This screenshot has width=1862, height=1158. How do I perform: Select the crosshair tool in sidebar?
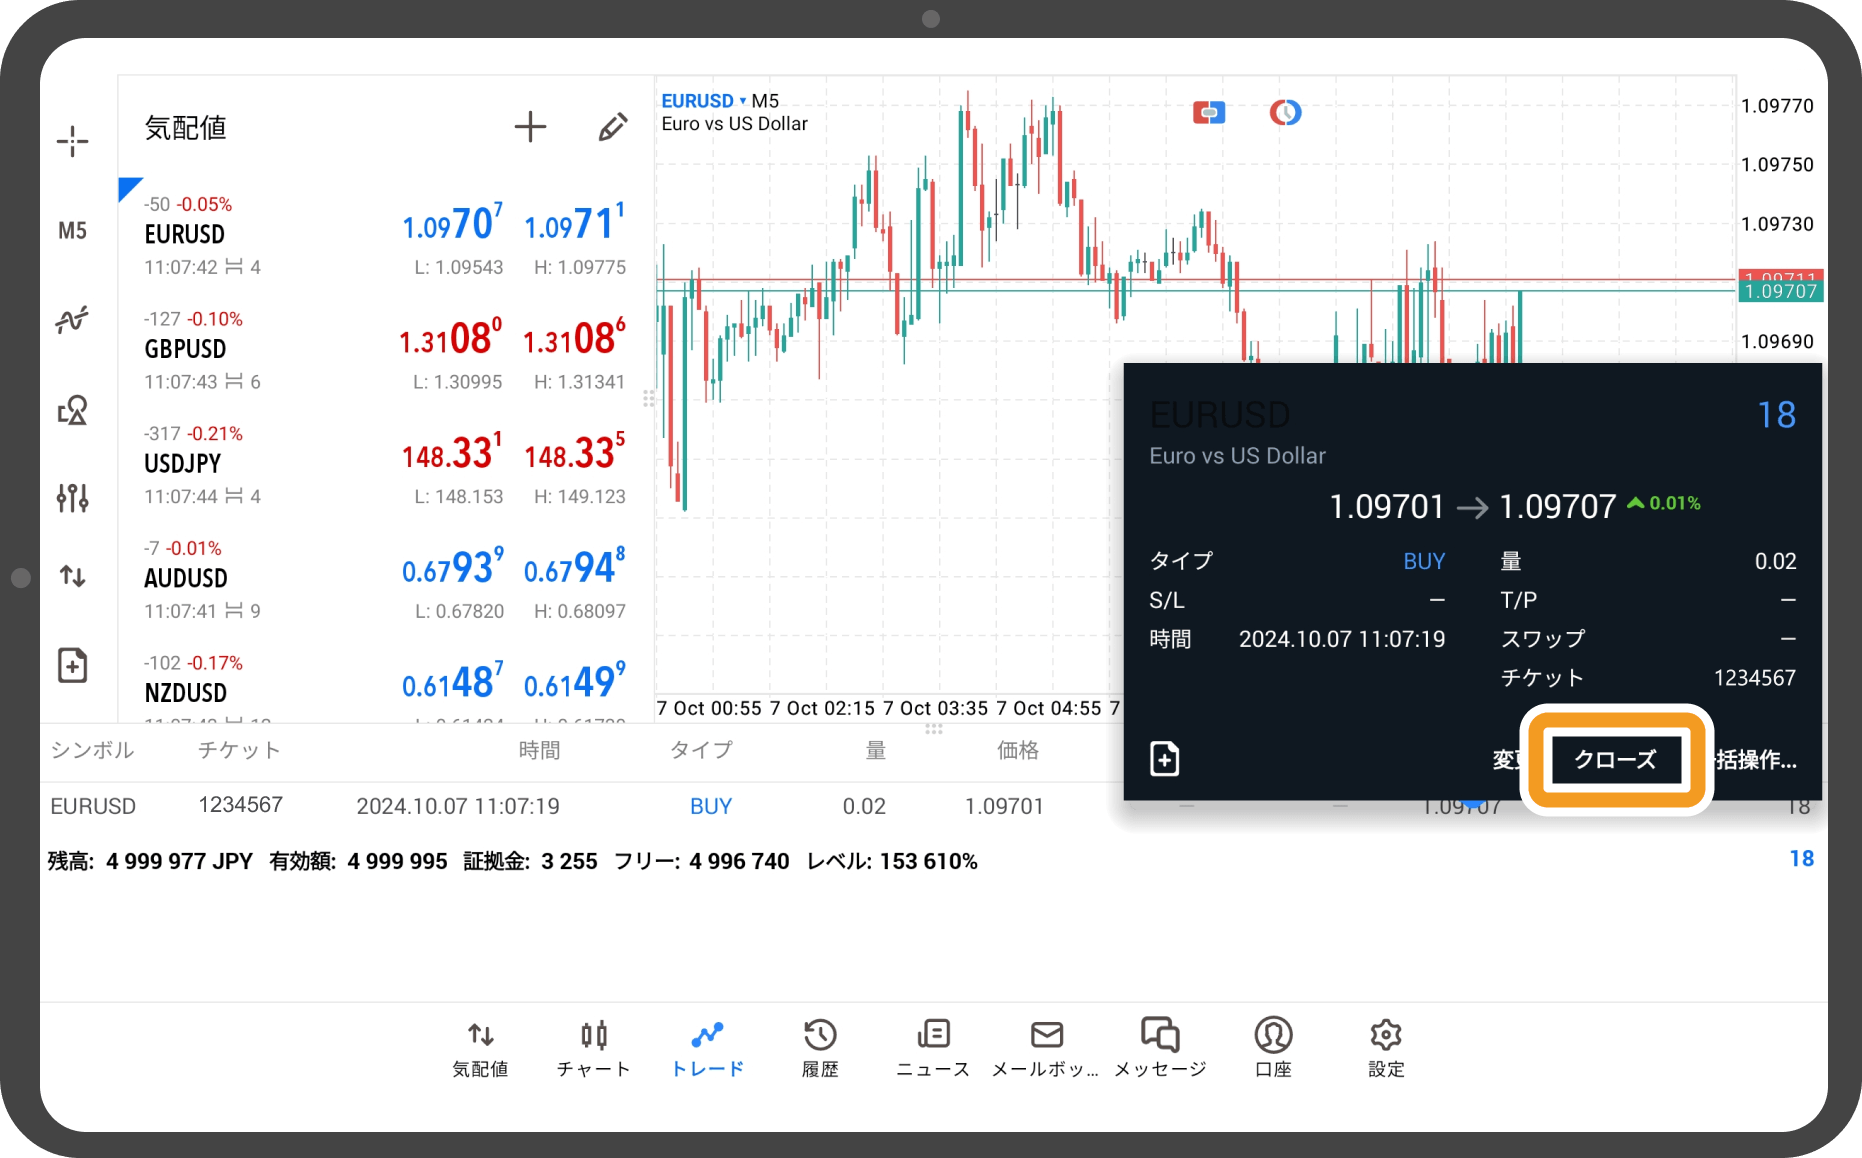tap(72, 142)
